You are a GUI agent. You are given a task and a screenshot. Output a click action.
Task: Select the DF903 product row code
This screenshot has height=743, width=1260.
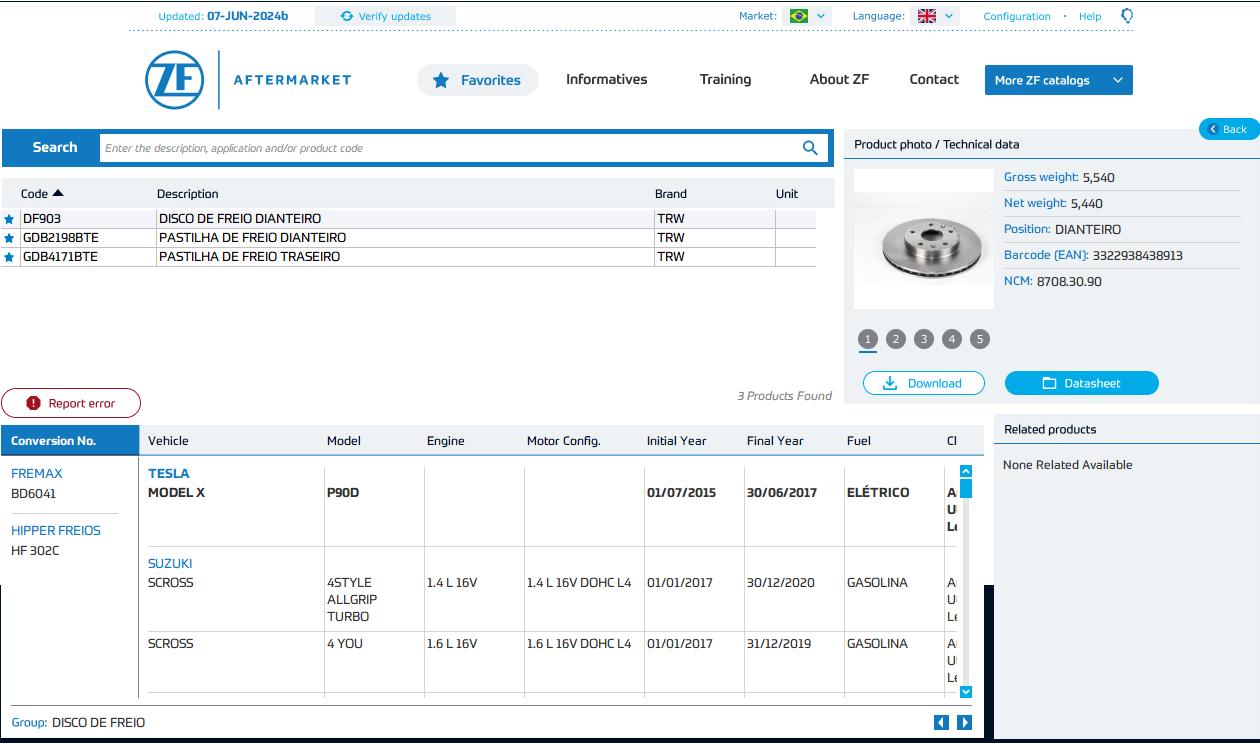tap(42, 219)
